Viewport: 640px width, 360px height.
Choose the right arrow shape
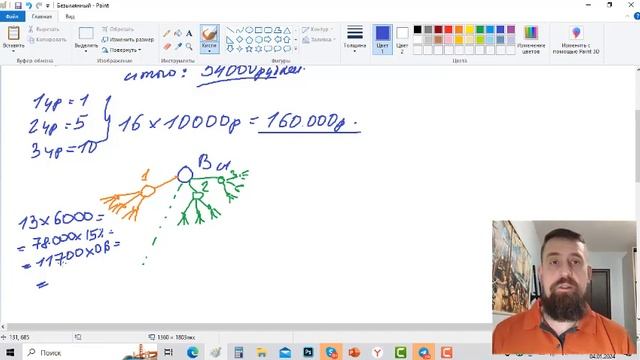(x=268, y=40)
